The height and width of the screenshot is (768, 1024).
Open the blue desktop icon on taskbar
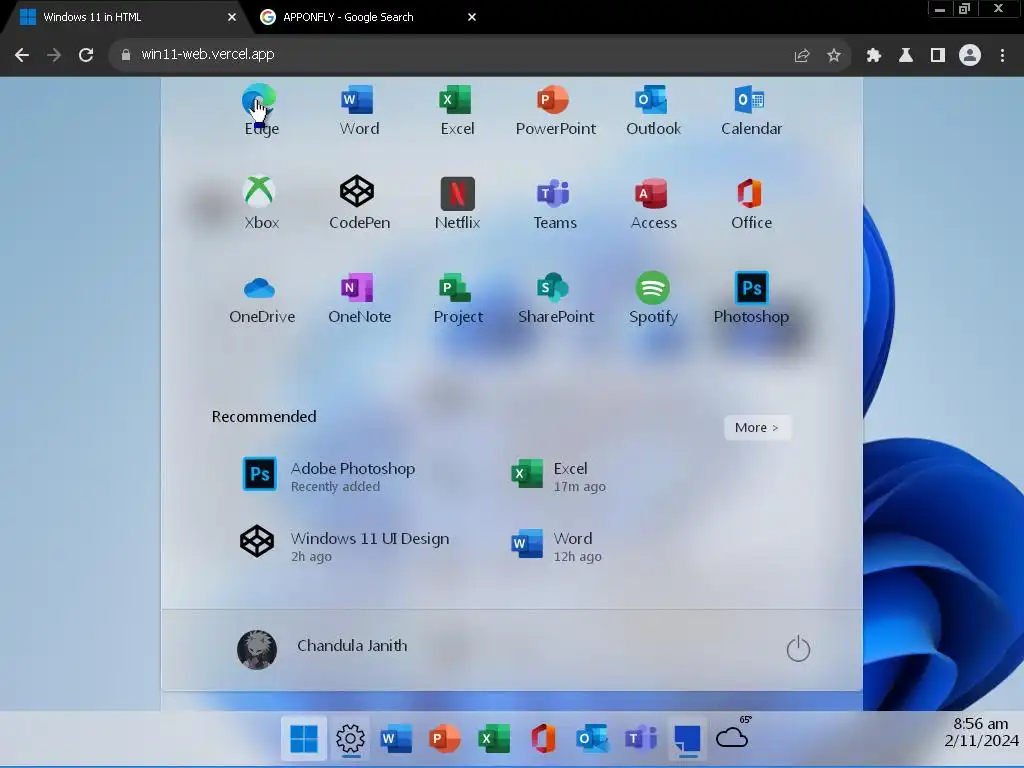688,739
